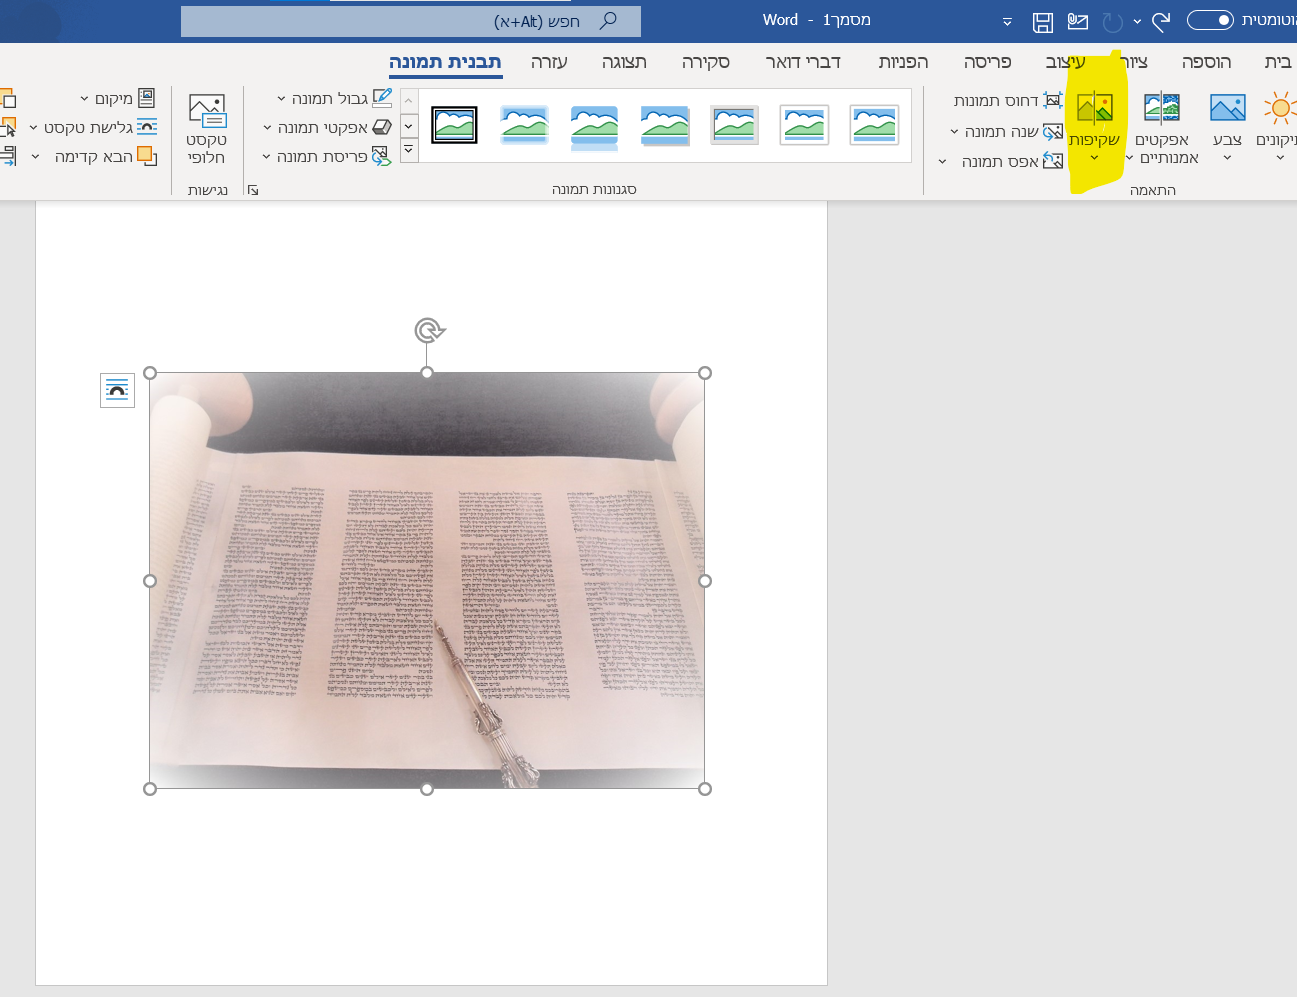Open Customize Quick Access Toolbar dropdown
1297x997 pixels.
tap(1007, 21)
